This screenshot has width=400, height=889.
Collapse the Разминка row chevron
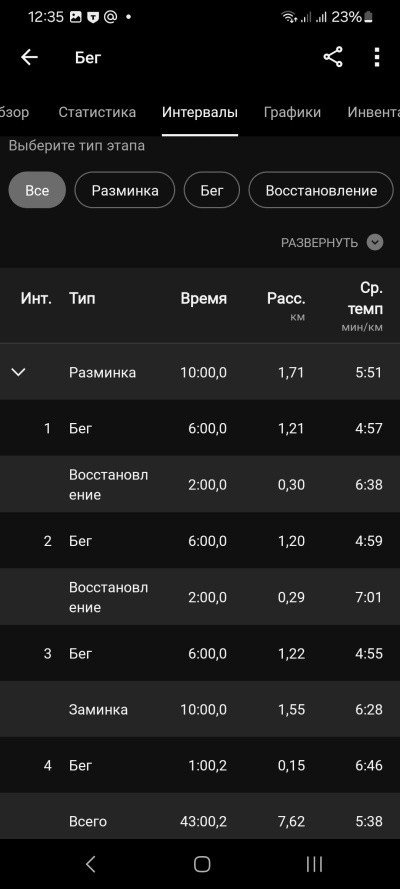pyautogui.click(x=19, y=372)
